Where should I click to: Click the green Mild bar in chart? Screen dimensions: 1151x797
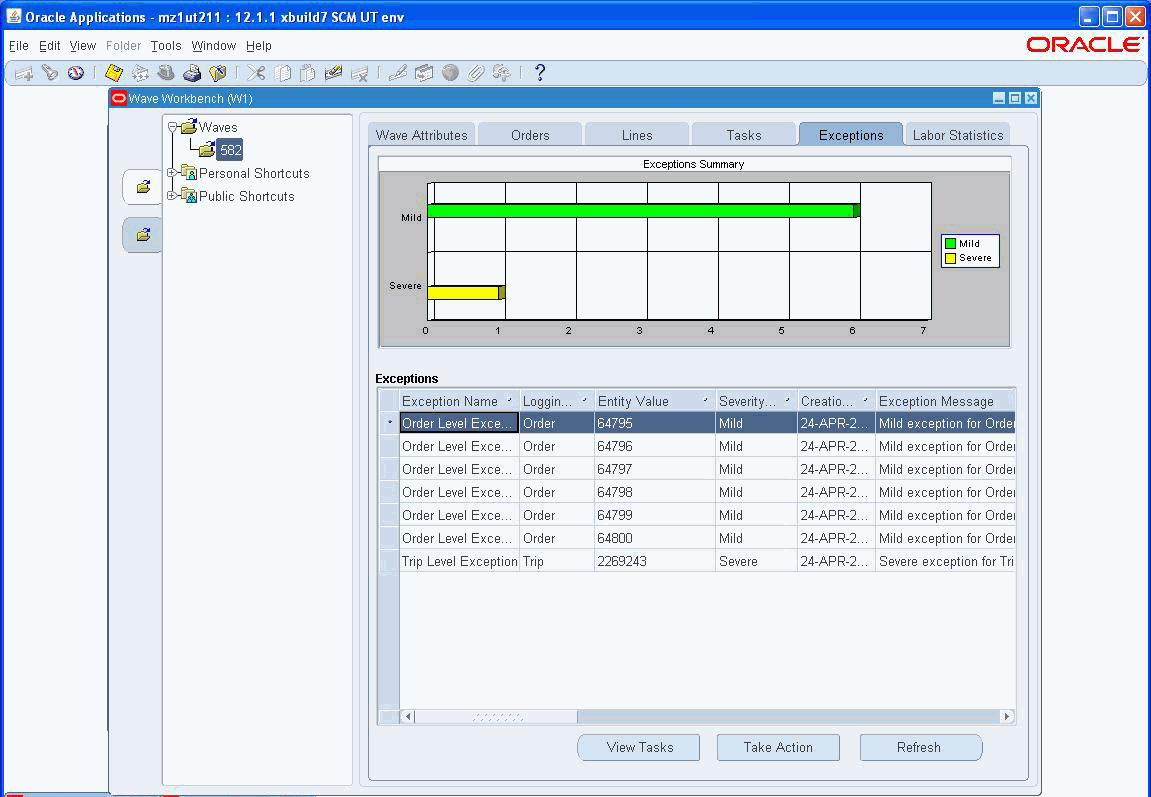[x=644, y=211]
